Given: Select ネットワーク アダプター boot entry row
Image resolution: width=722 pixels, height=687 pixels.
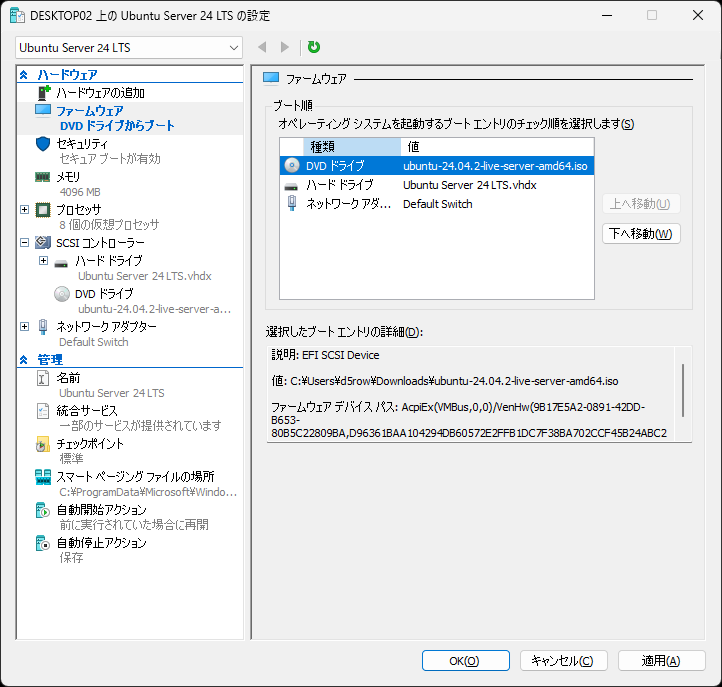Looking at the screenshot, I should pos(437,204).
